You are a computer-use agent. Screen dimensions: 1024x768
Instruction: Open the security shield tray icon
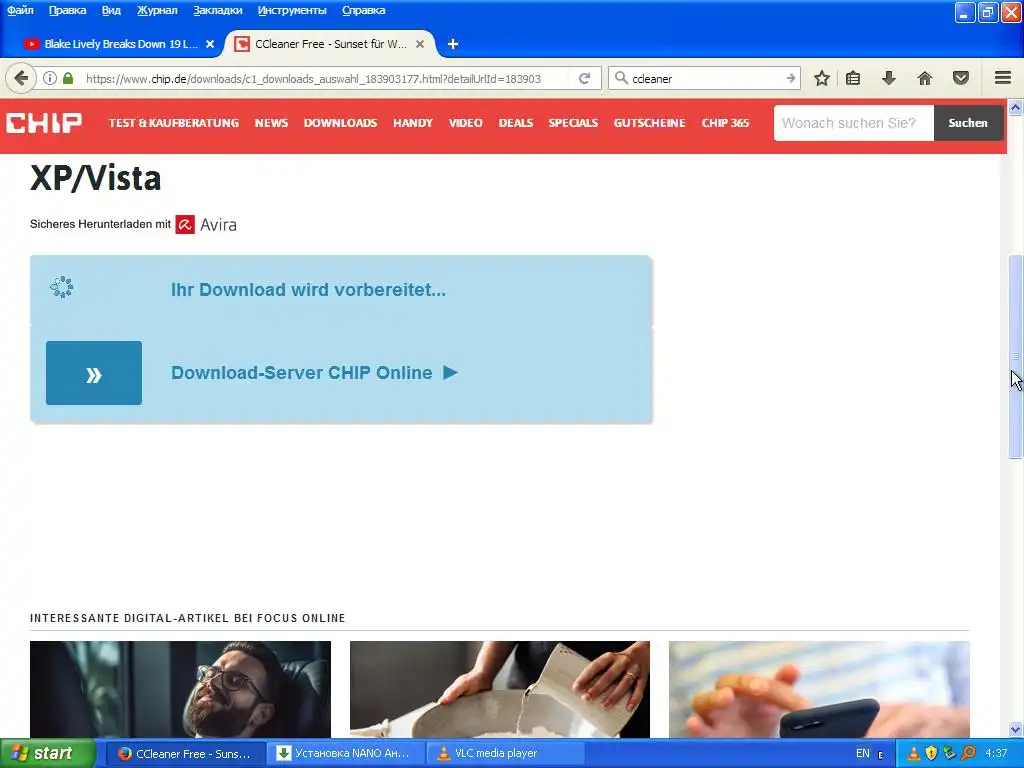(x=931, y=754)
